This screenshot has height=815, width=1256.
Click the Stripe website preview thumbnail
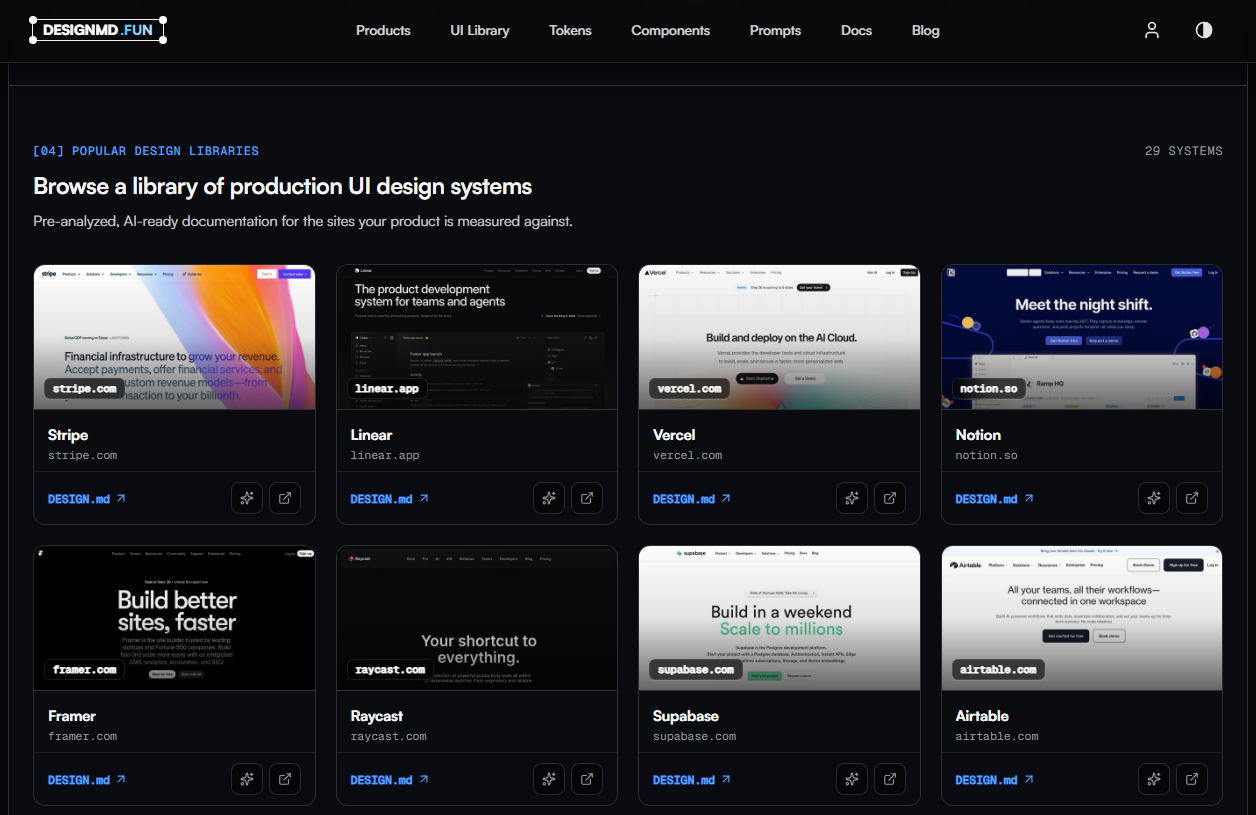pyautogui.click(x=175, y=337)
